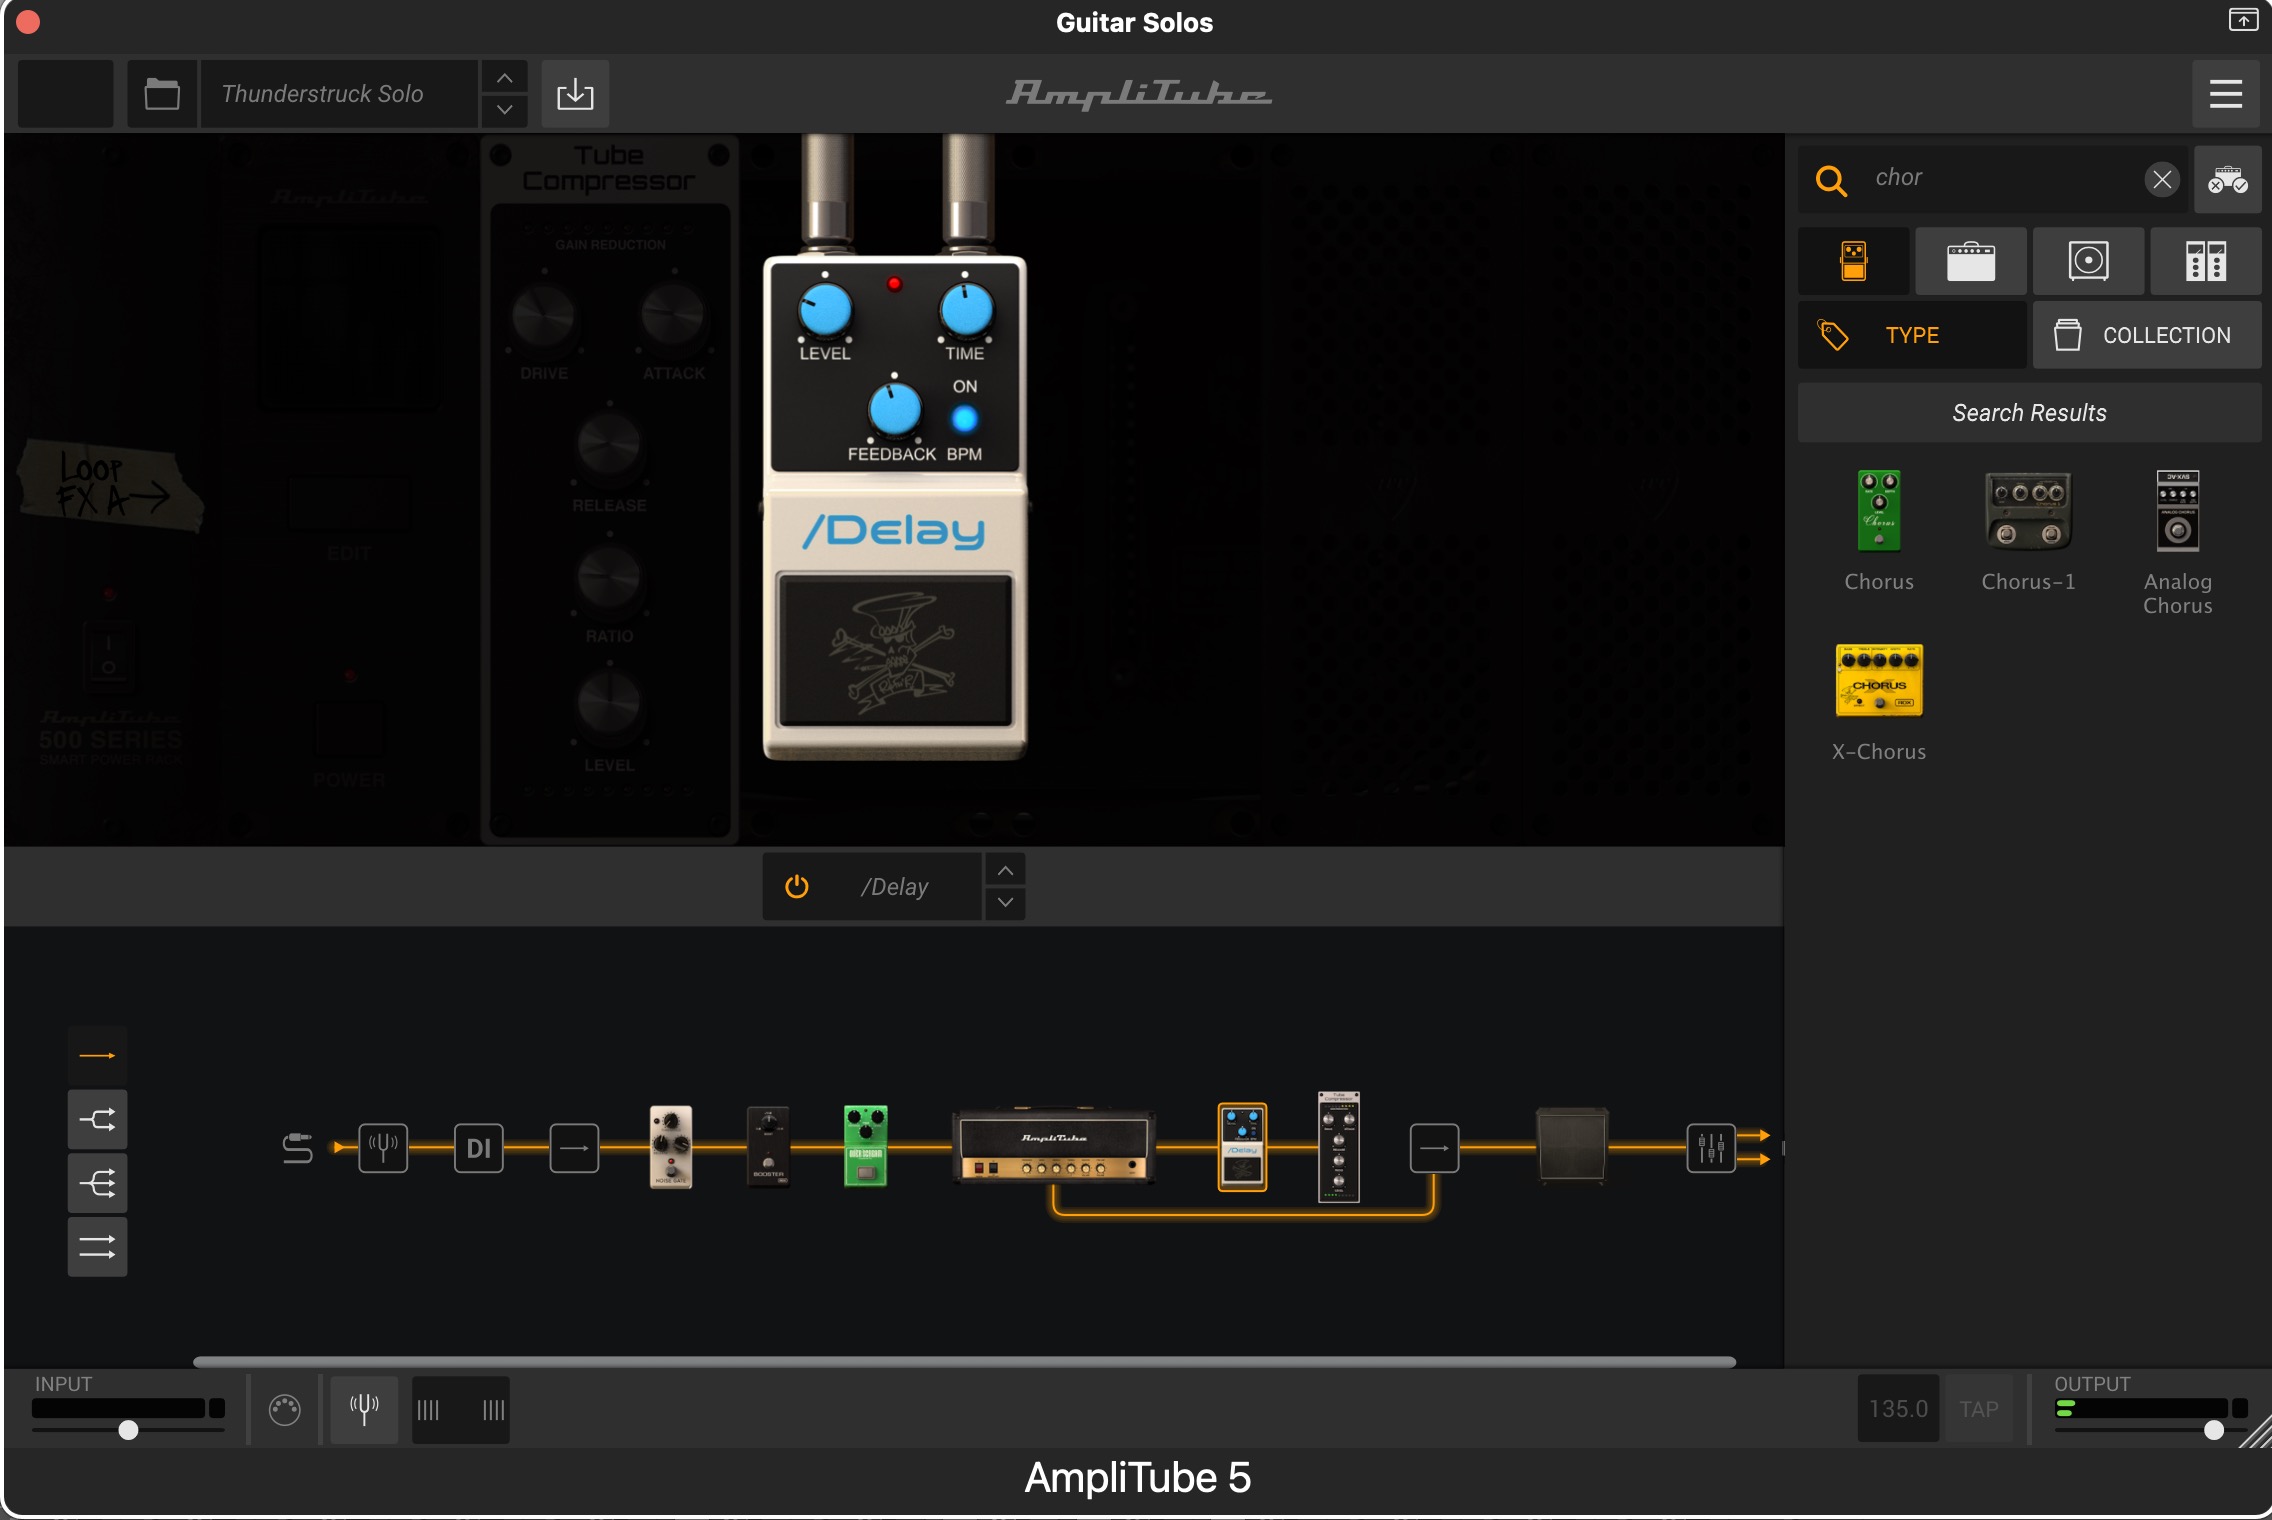Select the tuner block in signal chain
The width and height of the screenshot is (2272, 1520).
pyautogui.click(x=383, y=1148)
